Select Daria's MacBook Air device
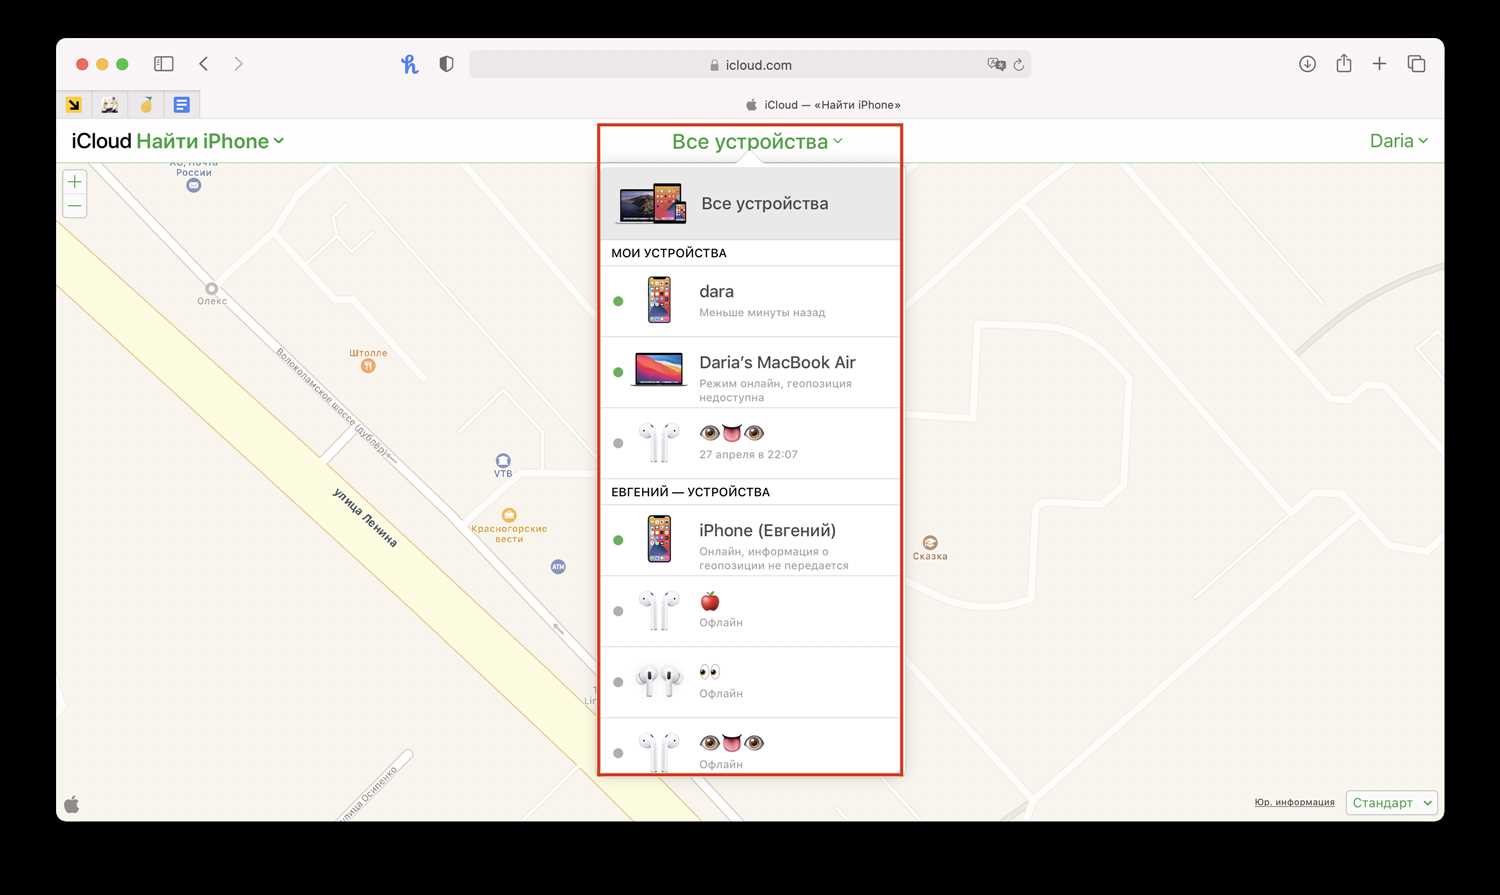The image size is (1500, 895). (750, 373)
